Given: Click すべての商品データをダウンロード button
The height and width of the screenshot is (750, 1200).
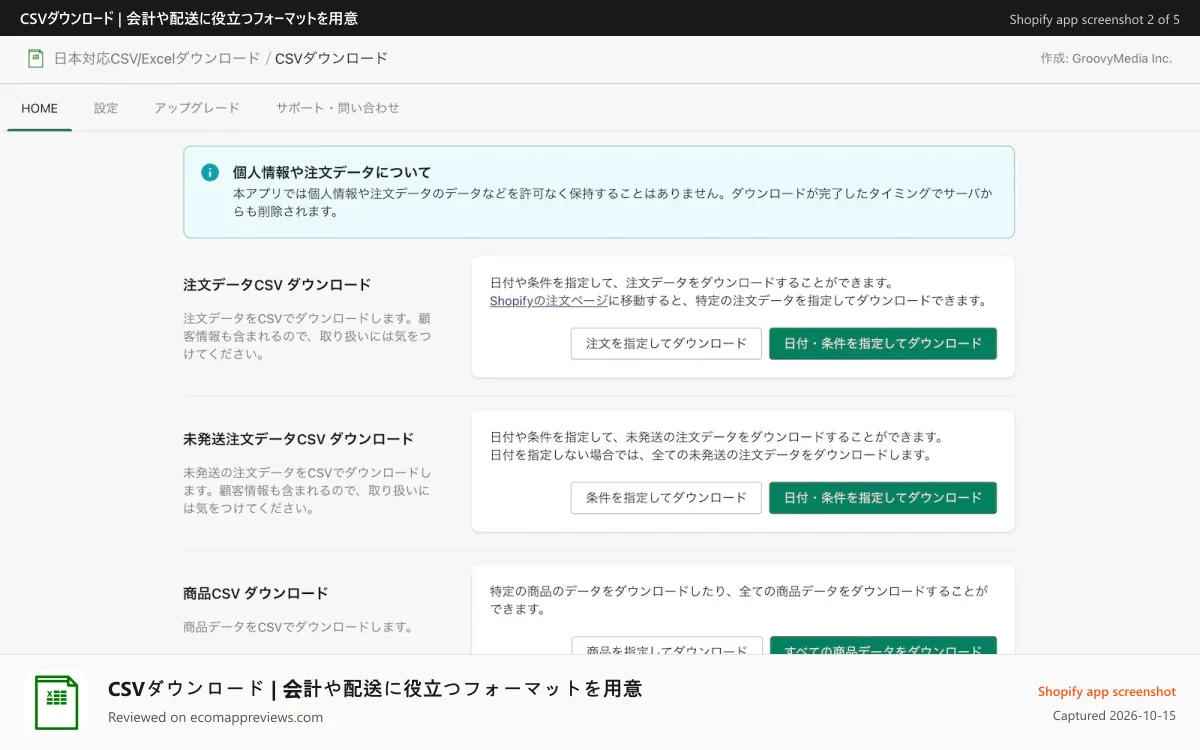Looking at the screenshot, I should [883, 648].
